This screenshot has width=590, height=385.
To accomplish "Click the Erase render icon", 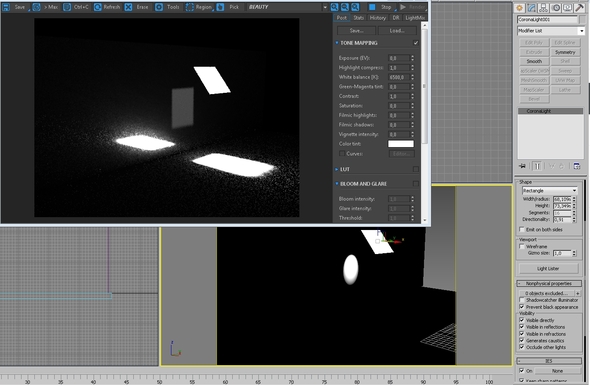I will pos(128,7).
